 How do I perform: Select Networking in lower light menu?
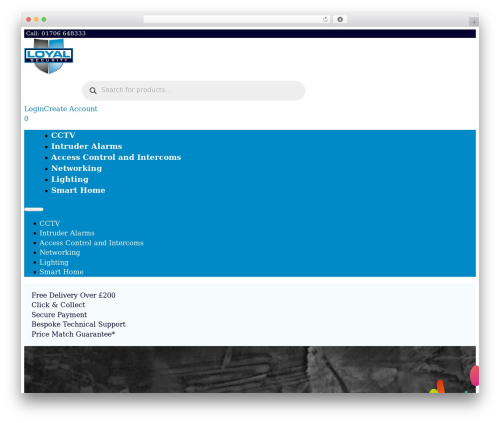click(x=60, y=252)
